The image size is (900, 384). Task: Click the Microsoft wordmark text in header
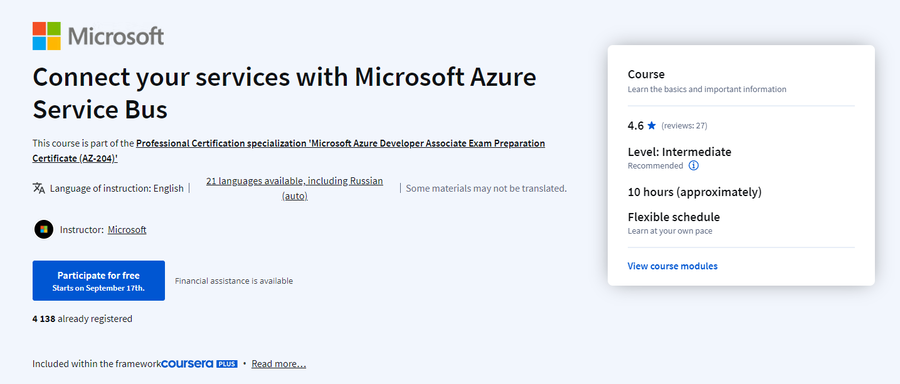tap(116, 37)
